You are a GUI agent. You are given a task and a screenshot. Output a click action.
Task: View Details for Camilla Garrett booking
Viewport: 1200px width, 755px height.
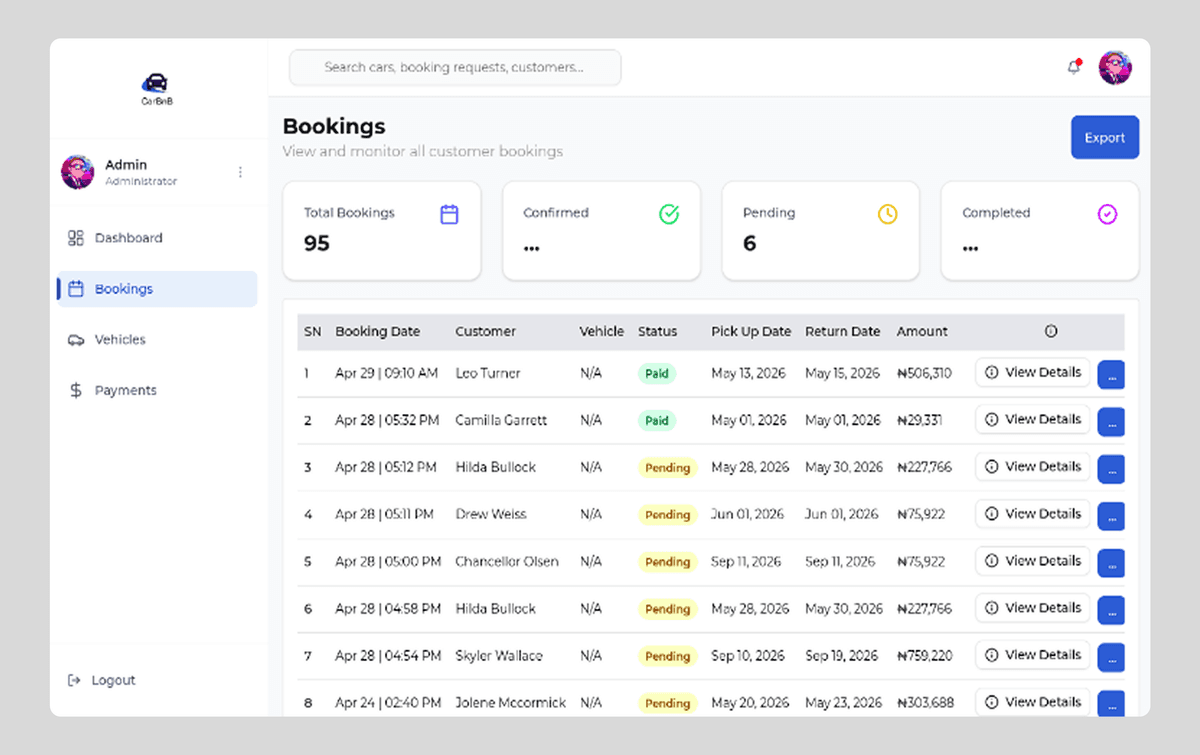click(1033, 419)
